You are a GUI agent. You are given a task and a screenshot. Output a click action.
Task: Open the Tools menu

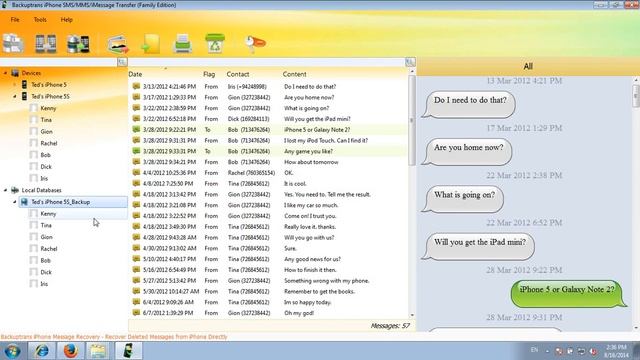point(40,20)
